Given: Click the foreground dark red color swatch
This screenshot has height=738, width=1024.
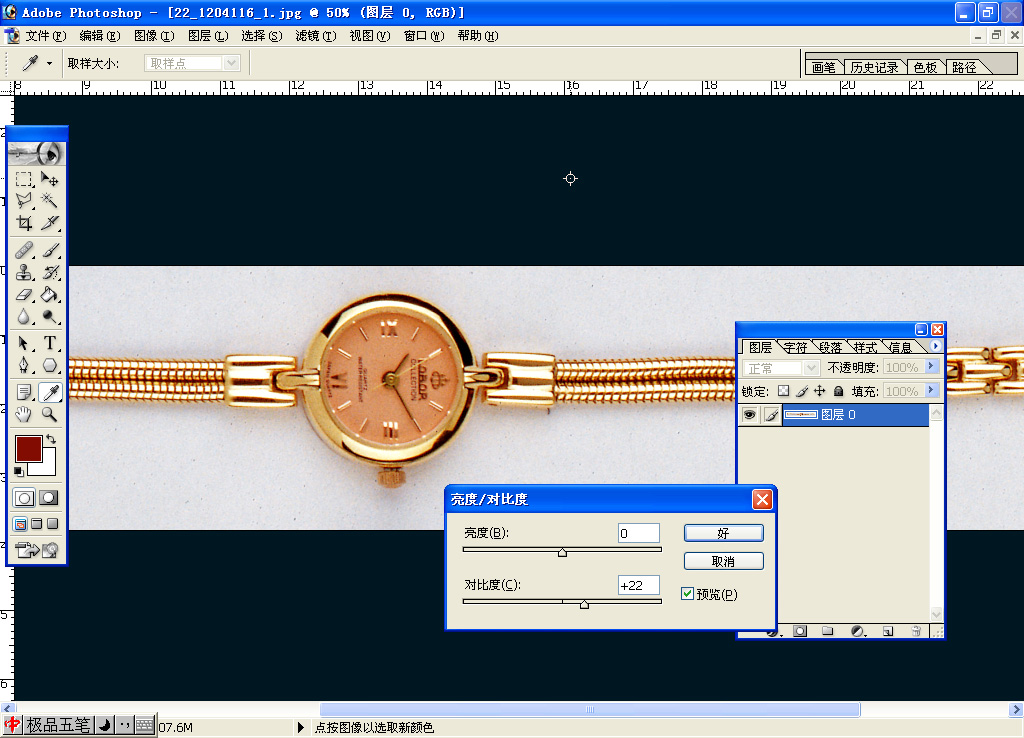Looking at the screenshot, I should (x=29, y=449).
